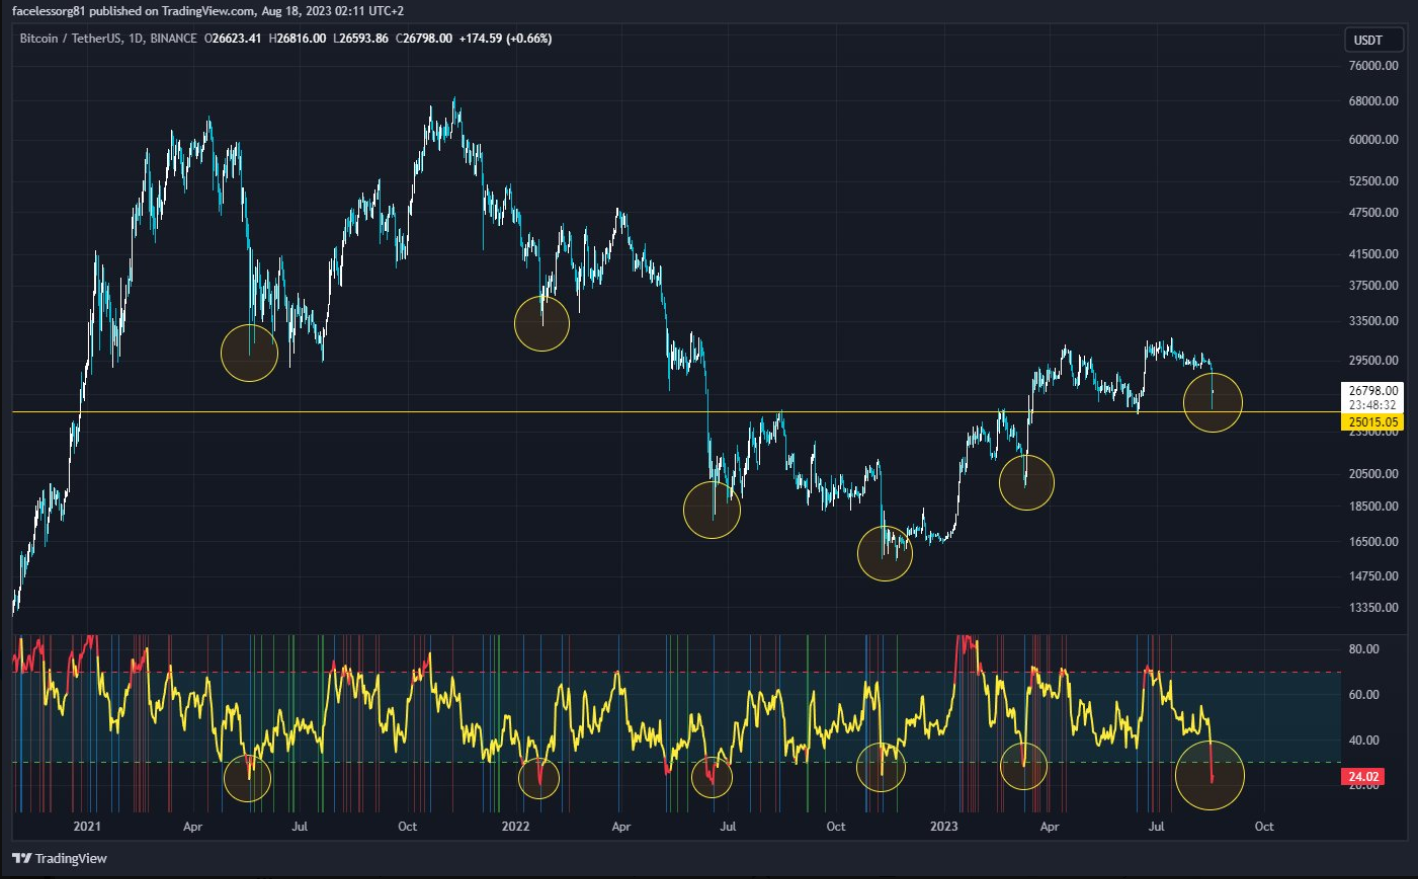Select the yellow 25015.05 price label
Image resolution: width=1418 pixels, height=879 pixels.
tap(1372, 422)
